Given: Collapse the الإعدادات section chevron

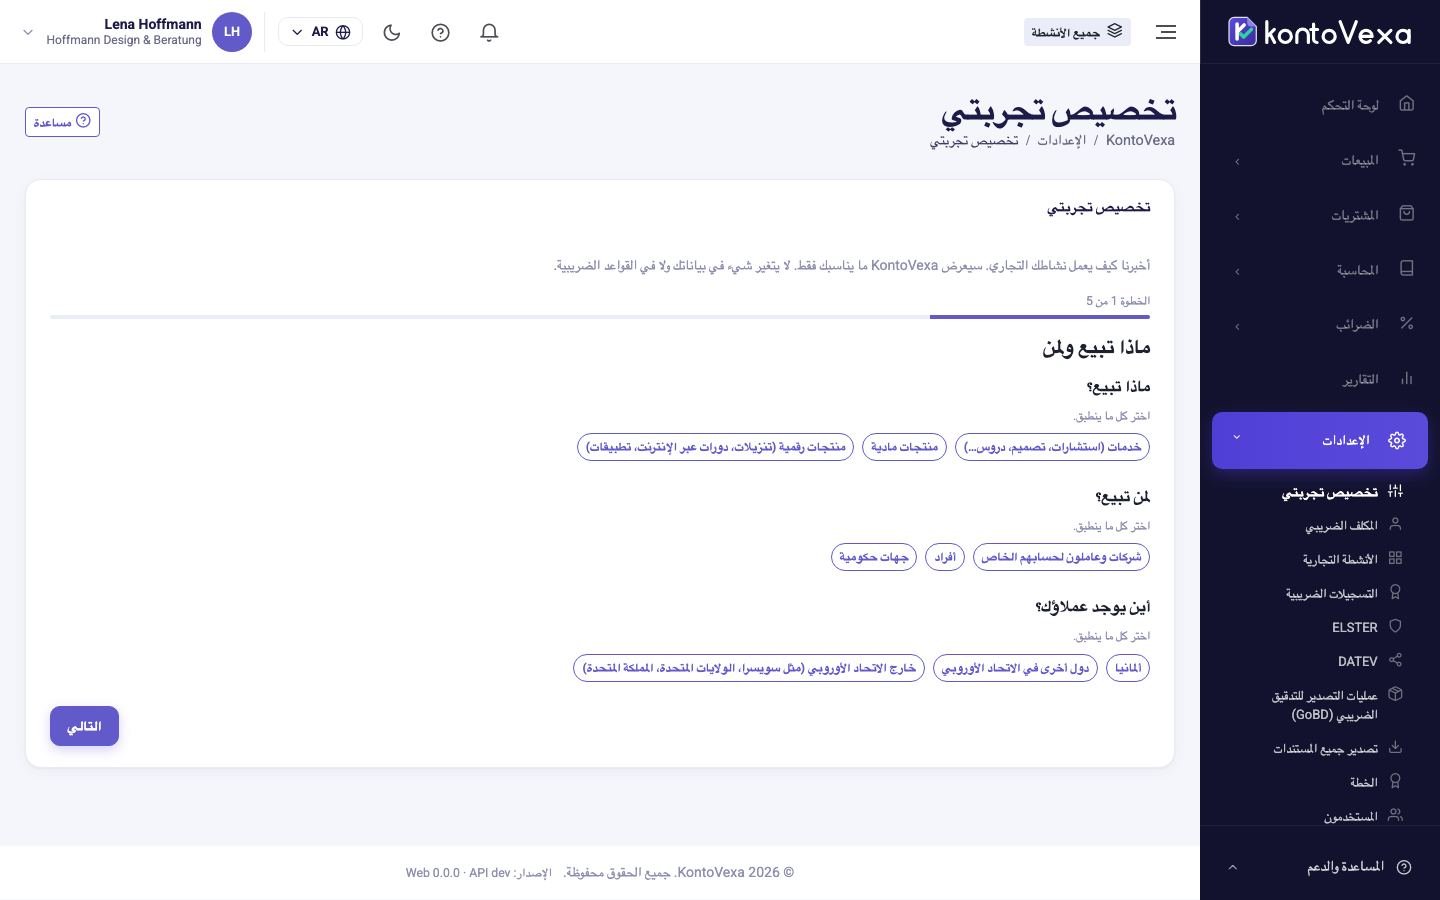Looking at the screenshot, I should tap(1237, 437).
